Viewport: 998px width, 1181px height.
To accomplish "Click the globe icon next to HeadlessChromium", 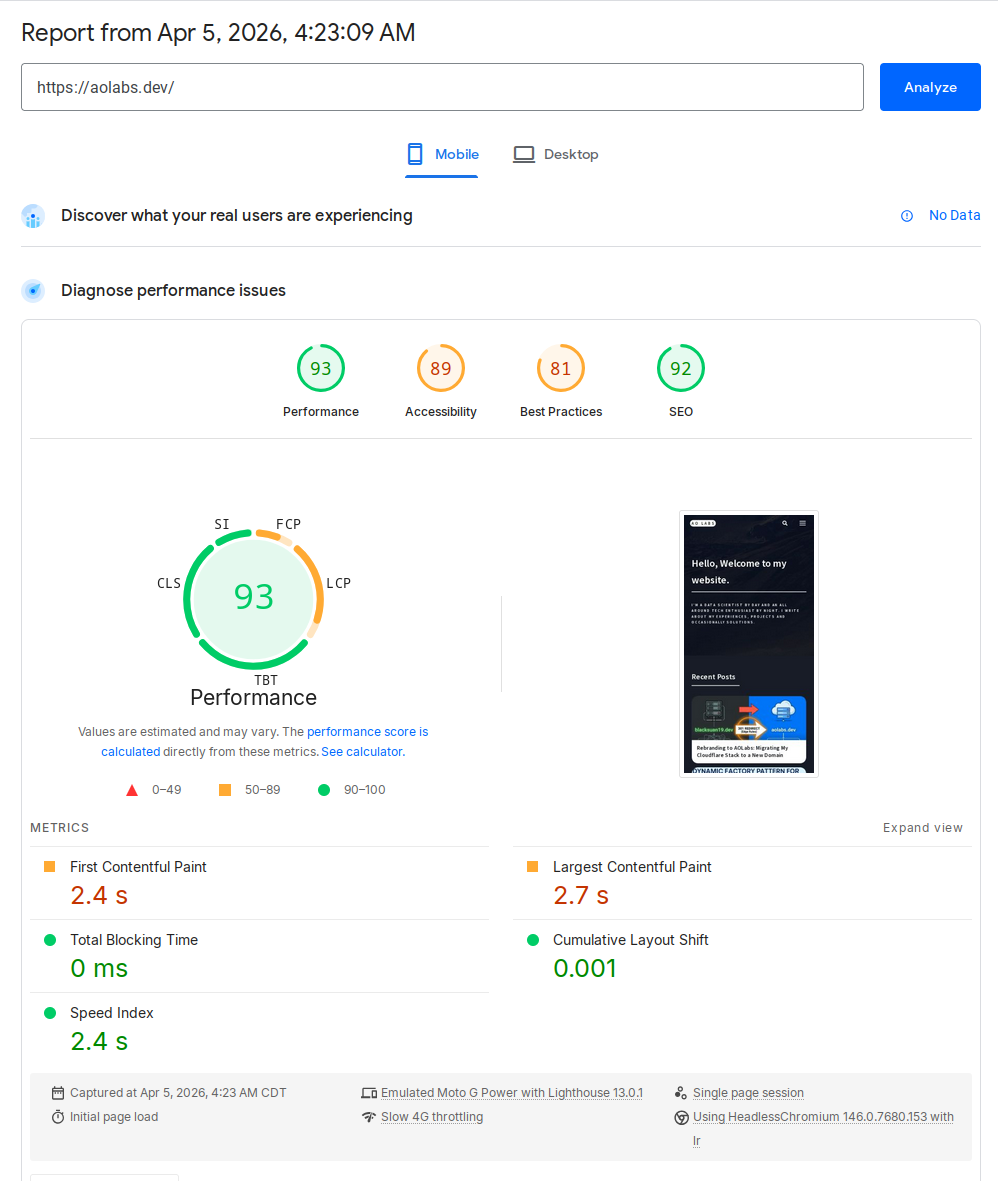I will (682, 1116).
